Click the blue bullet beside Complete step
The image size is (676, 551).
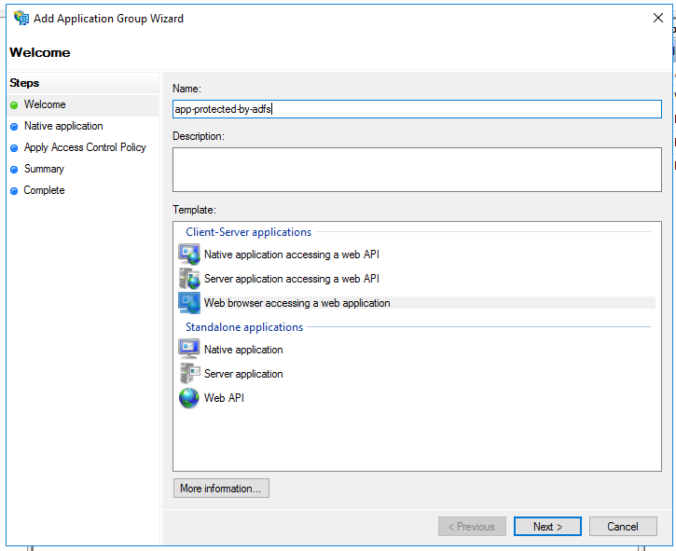tap(14, 191)
